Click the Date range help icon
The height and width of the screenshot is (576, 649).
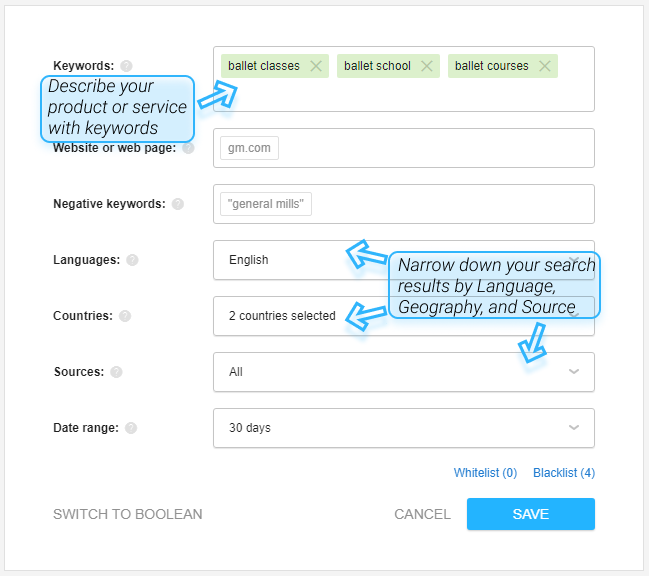(x=131, y=428)
